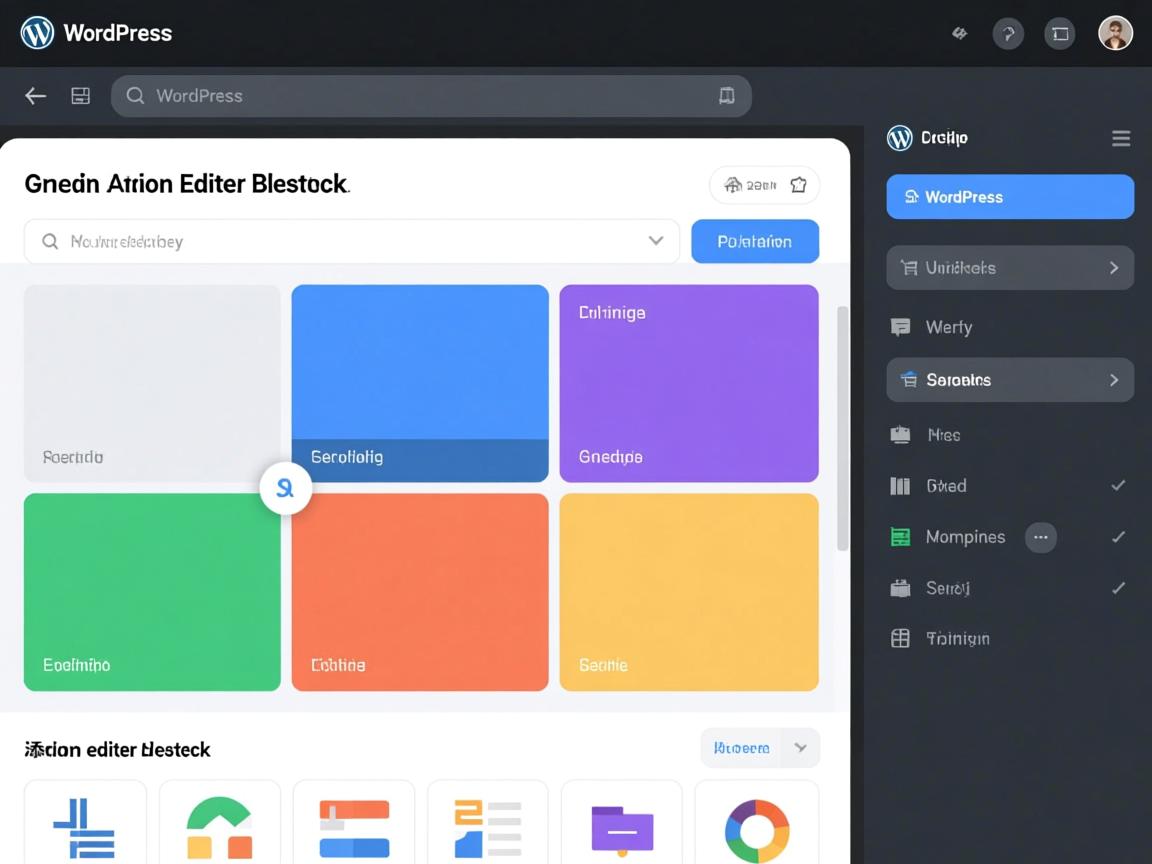The height and width of the screenshot is (864, 1152).
Task: Select the orange Cobtine color tile
Action: [420, 592]
